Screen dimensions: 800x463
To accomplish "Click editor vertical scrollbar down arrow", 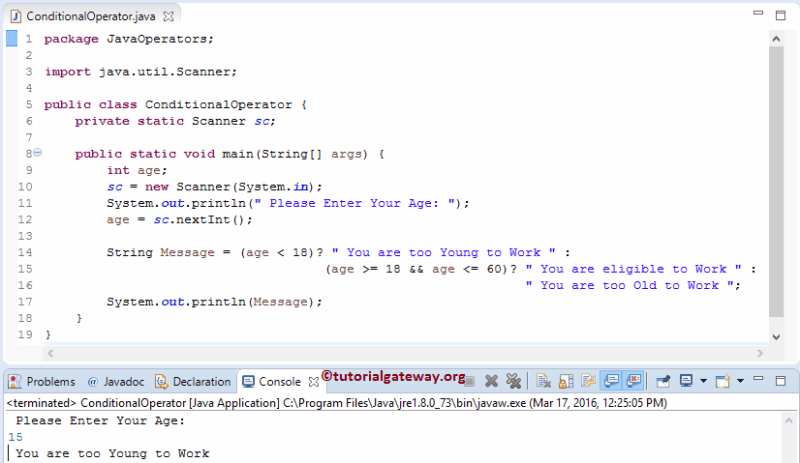I will point(776,337).
